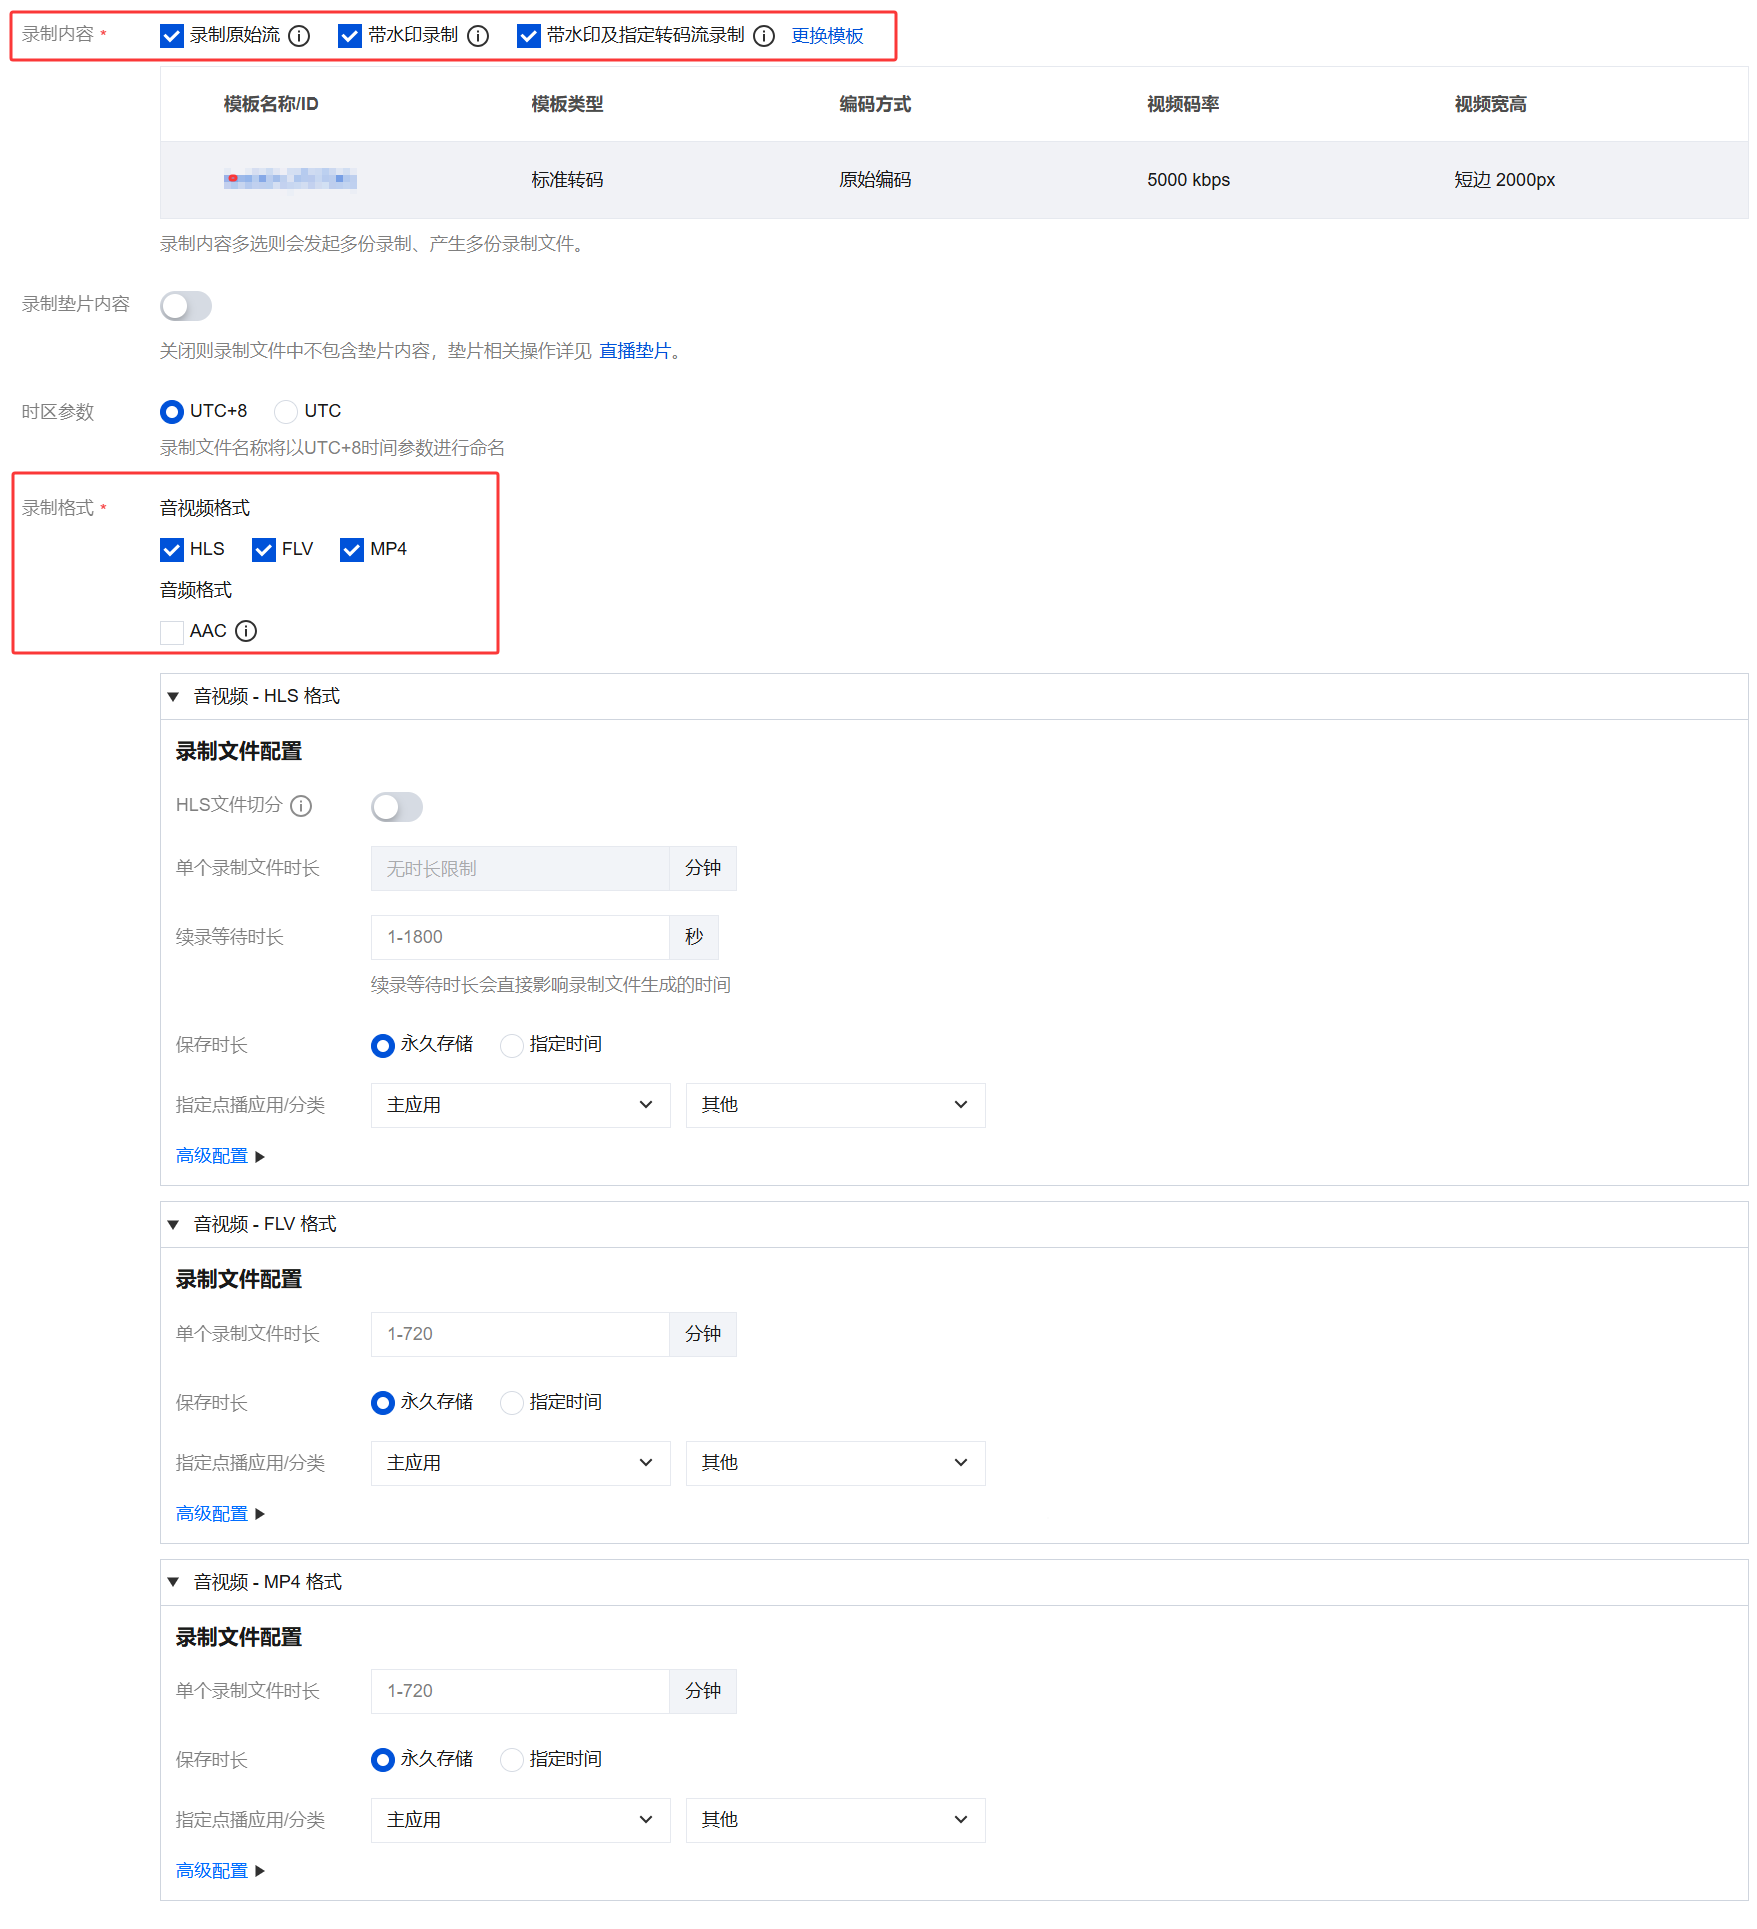1757x1929 pixels.
Task: Uncheck the 录制原始流 checkbox
Action: coord(172,36)
